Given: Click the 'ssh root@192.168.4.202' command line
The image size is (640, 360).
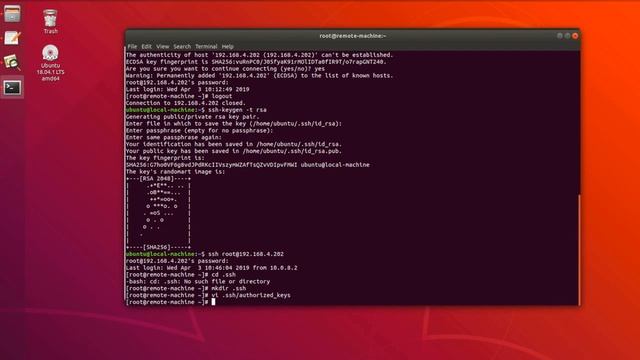Looking at the screenshot, I should click(x=204, y=254).
